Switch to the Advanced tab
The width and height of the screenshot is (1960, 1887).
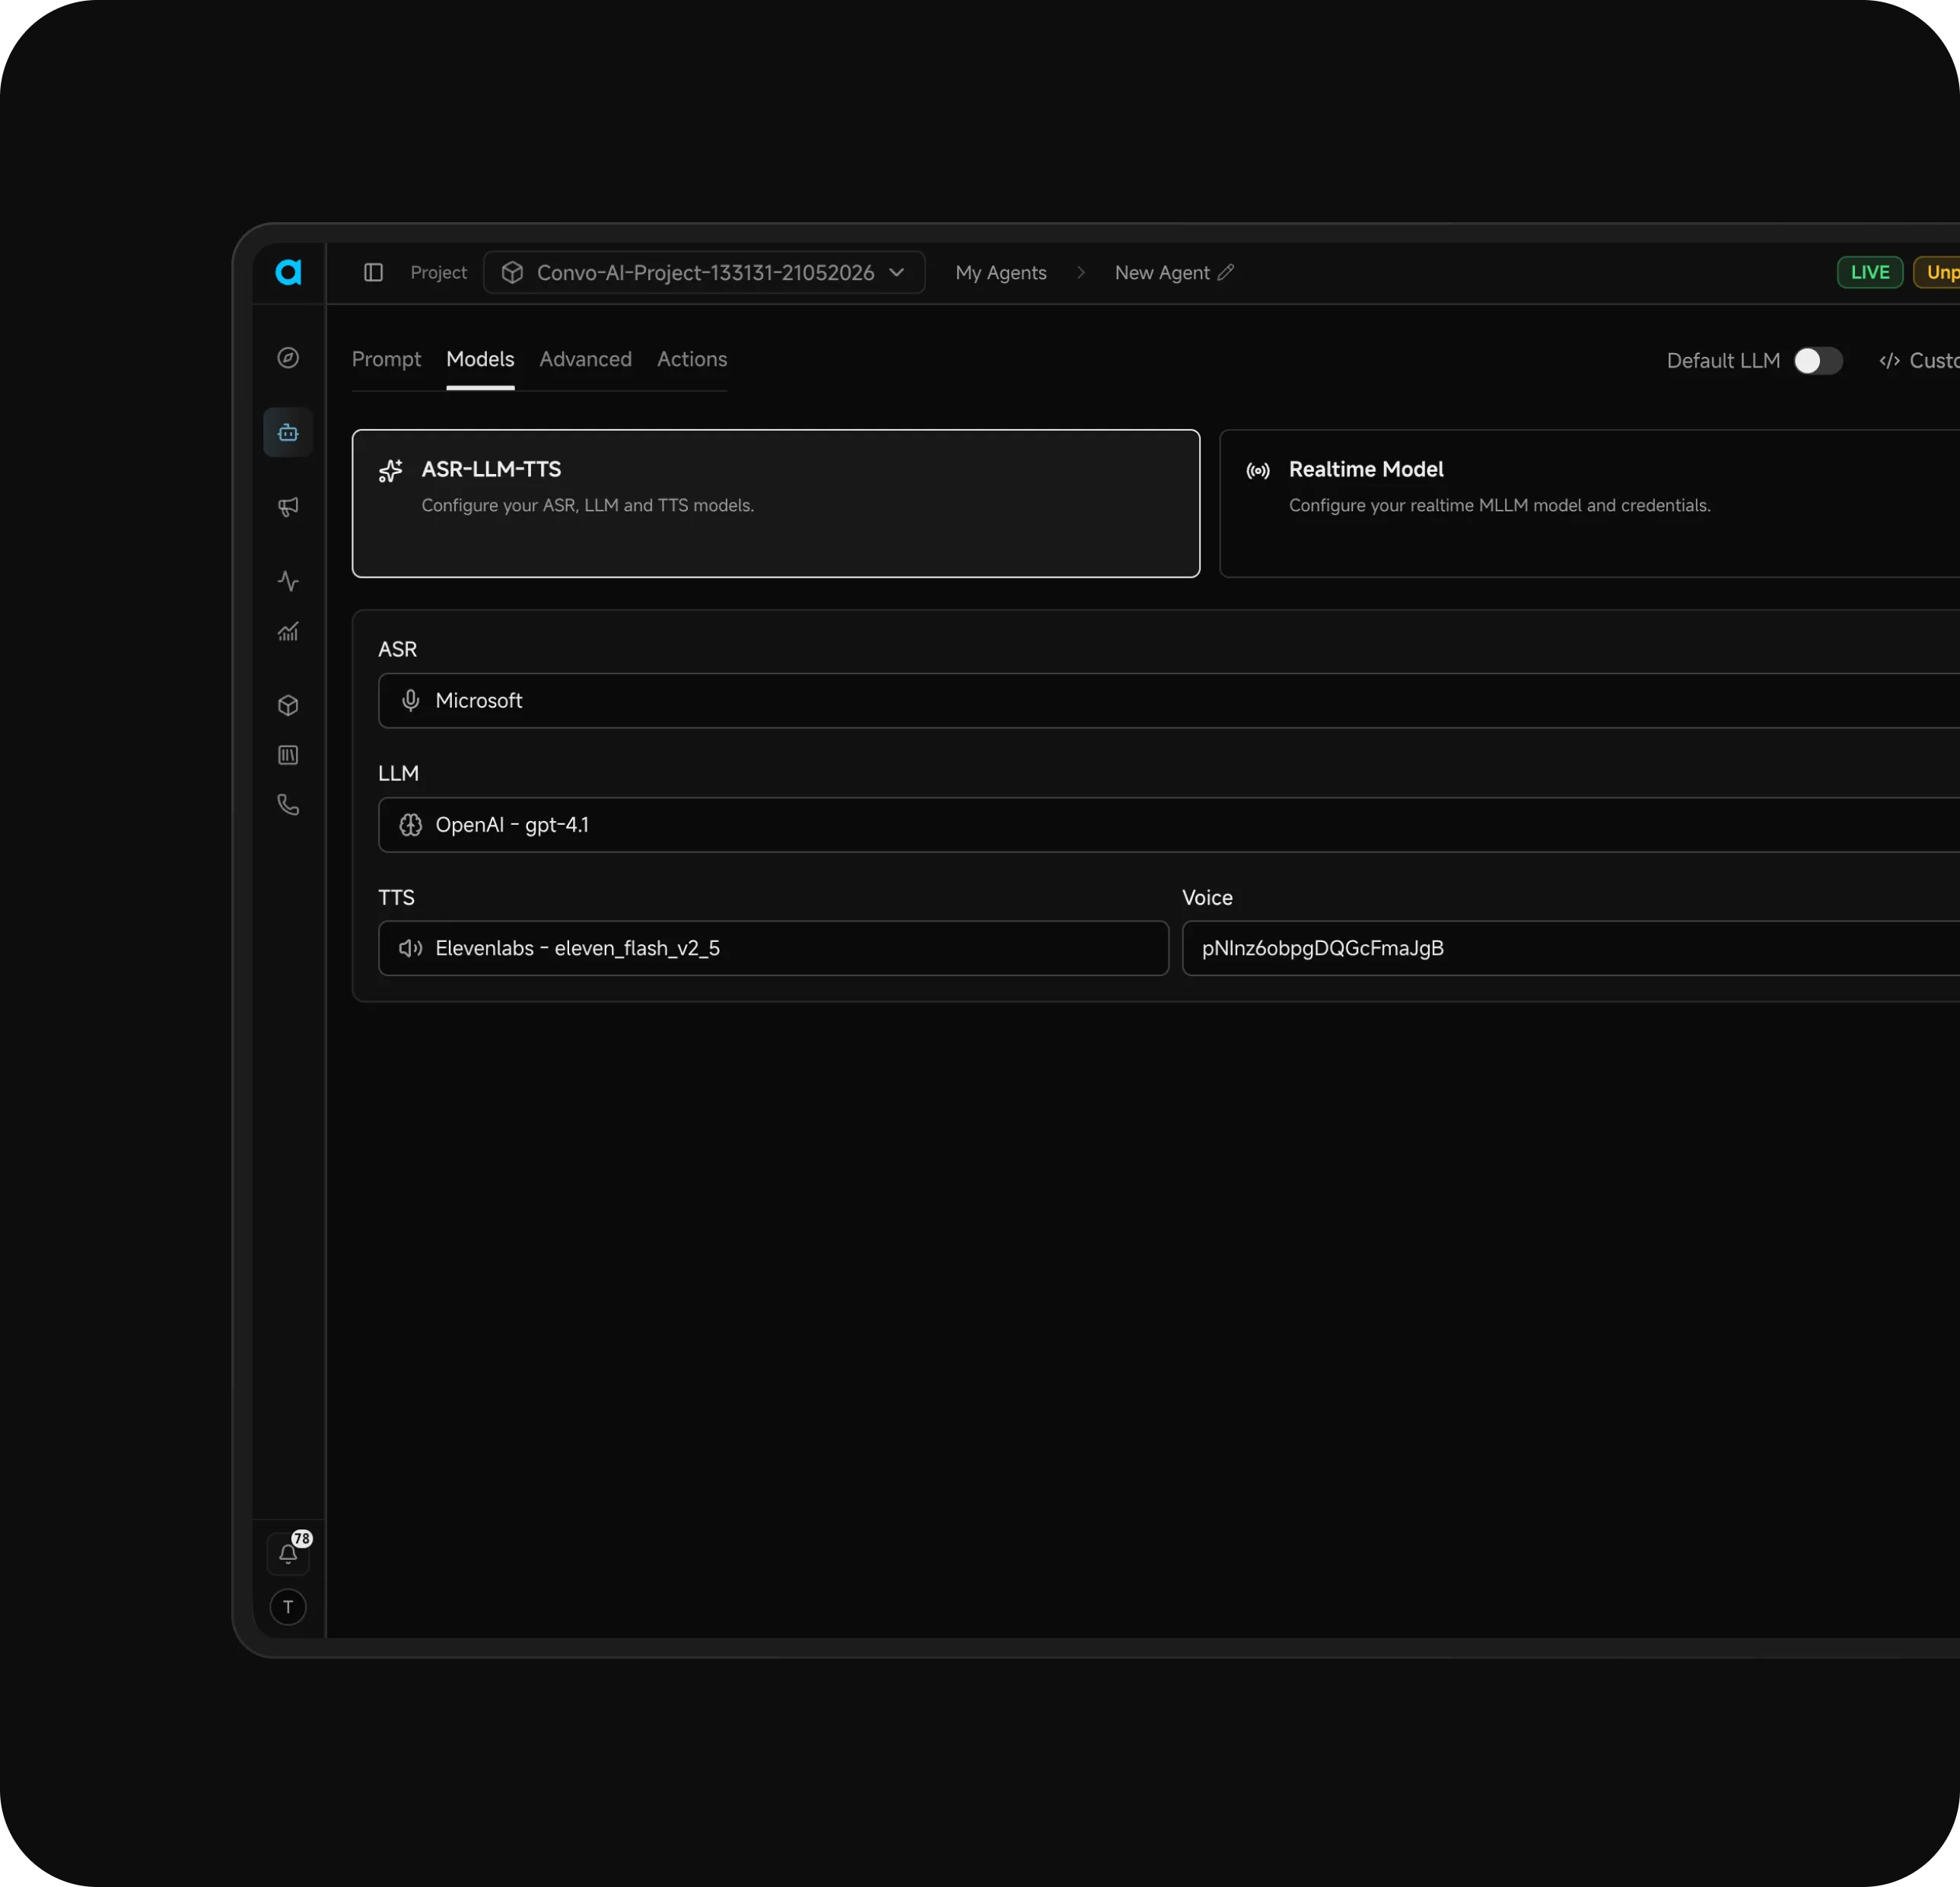586,359
